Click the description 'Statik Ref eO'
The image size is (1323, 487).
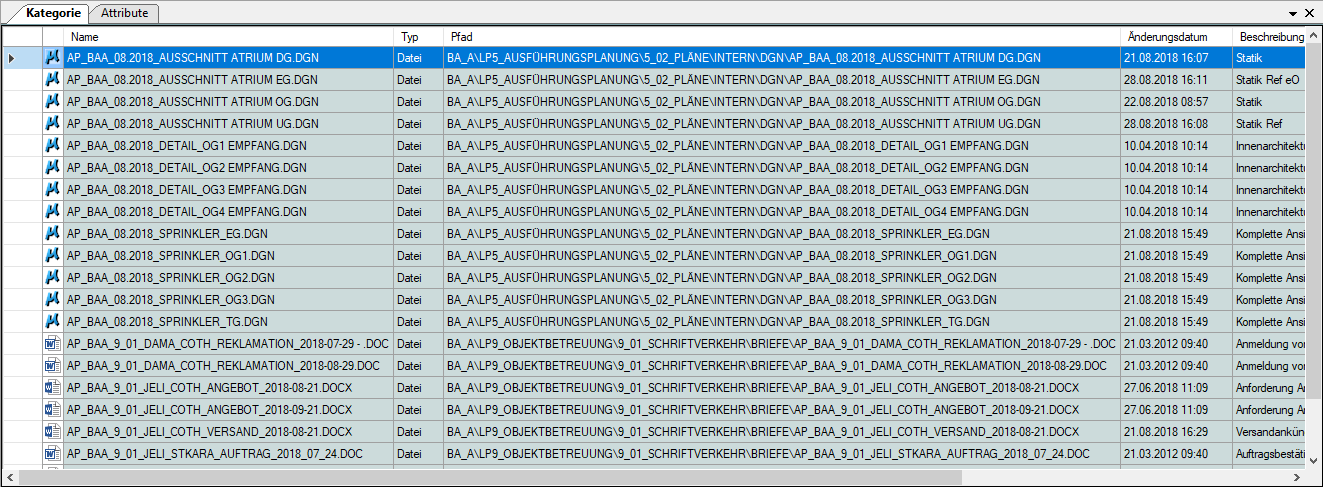pos(1267,80)
